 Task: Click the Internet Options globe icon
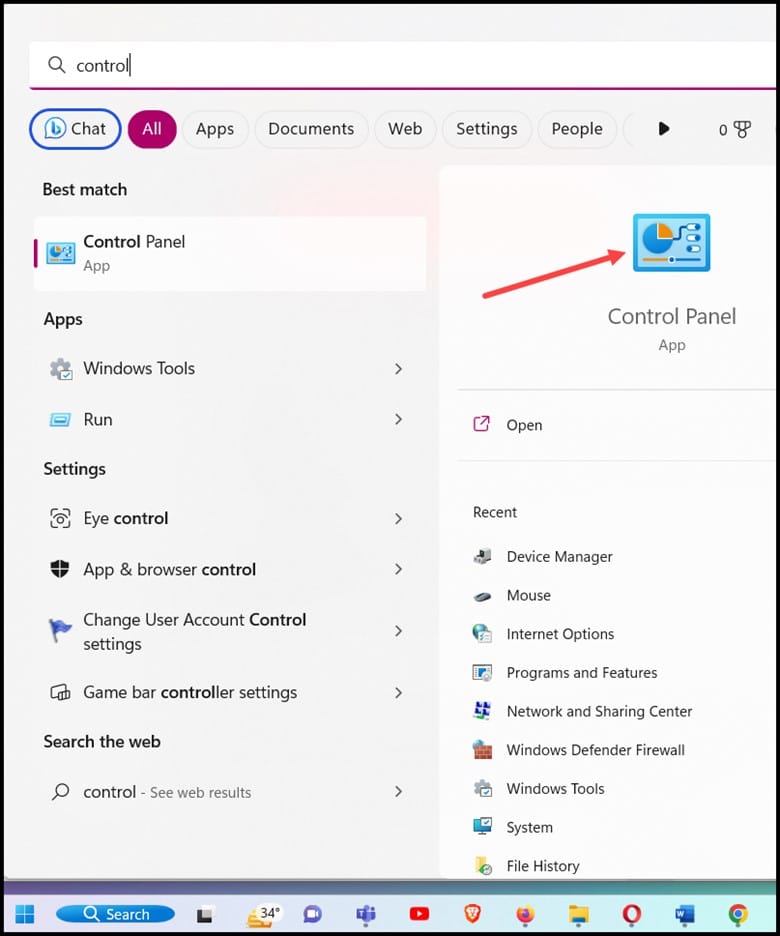coord(482,633)
